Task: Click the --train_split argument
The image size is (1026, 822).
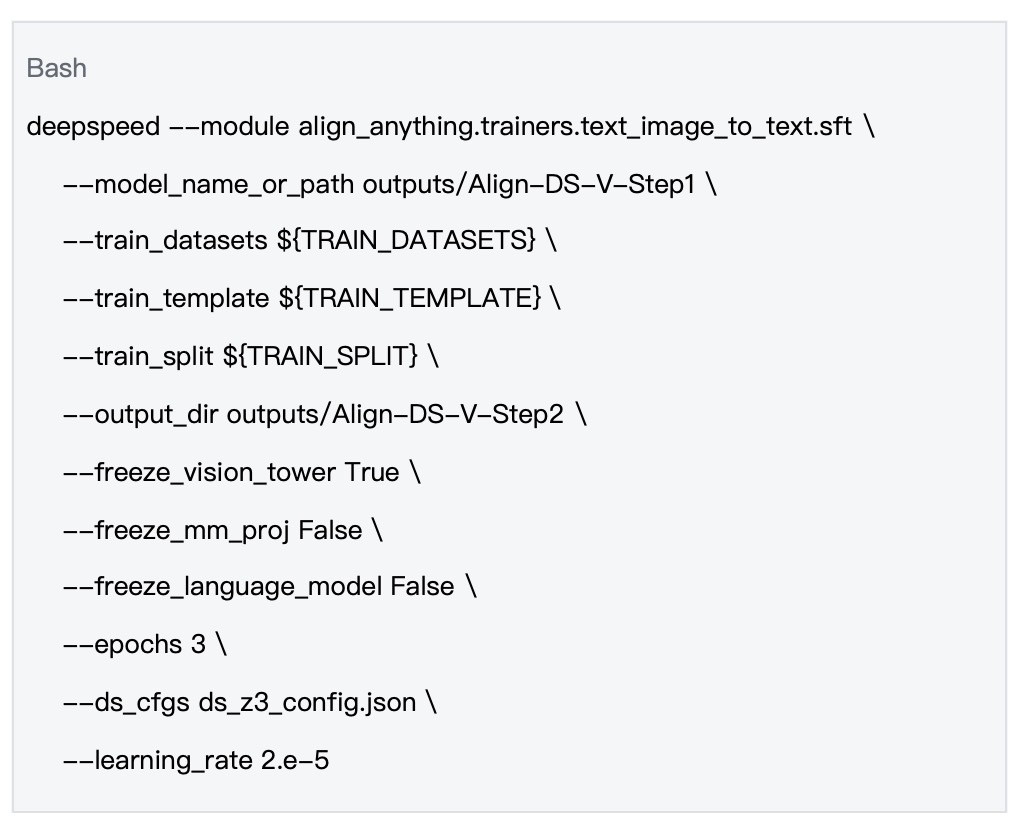Action: coord(138,356)
